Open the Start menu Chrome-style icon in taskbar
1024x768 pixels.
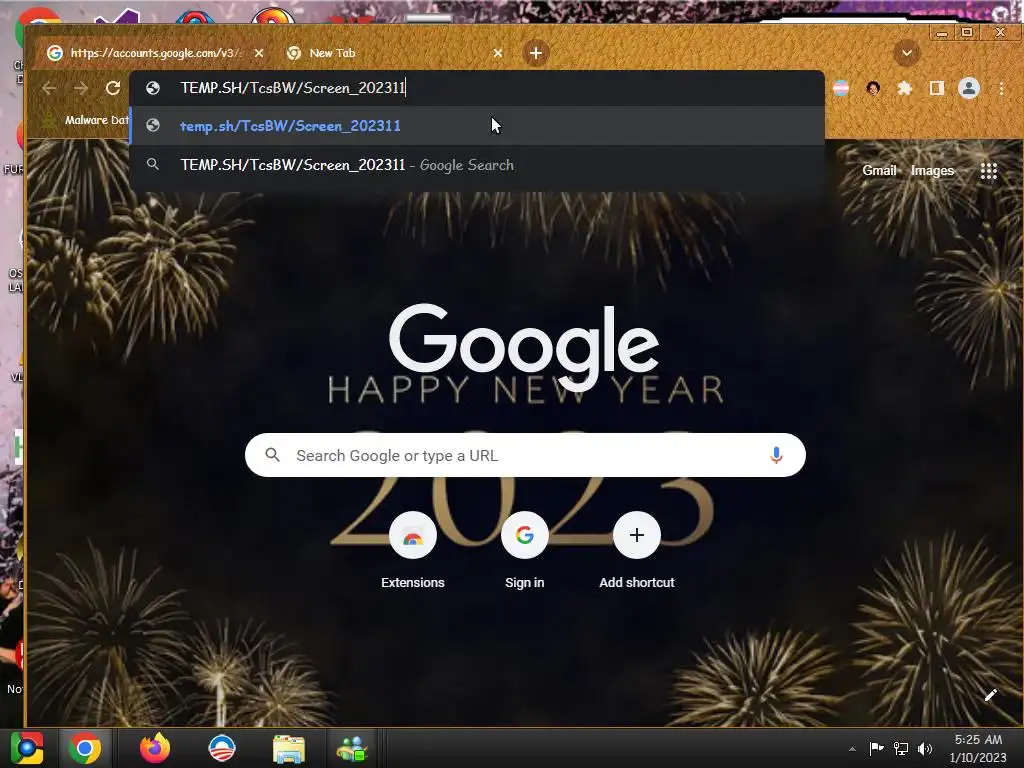pos(27,748)
